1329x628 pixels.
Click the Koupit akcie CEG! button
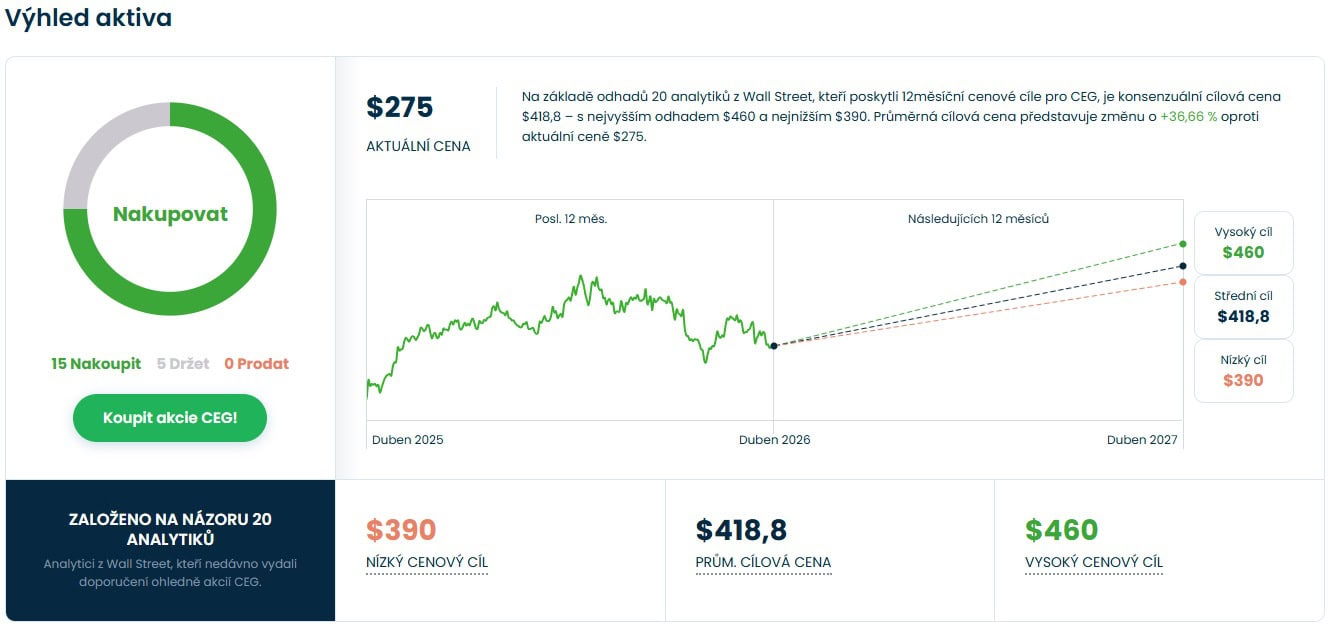(x=170, y=418)
